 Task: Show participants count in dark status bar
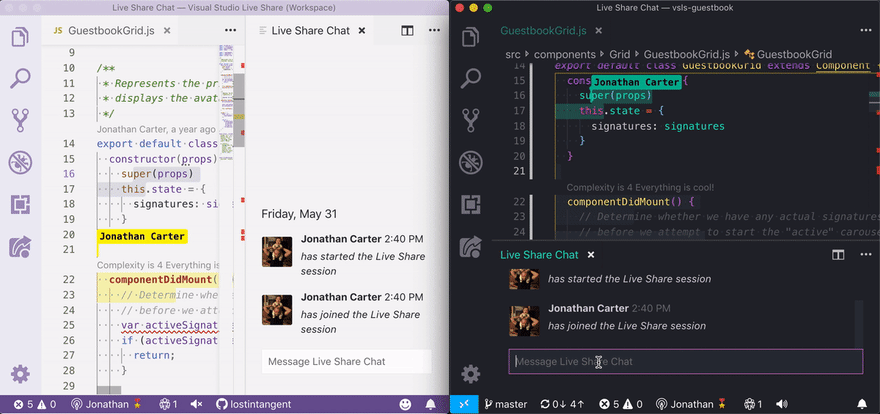pyautogui.click(x=753, y=404)
